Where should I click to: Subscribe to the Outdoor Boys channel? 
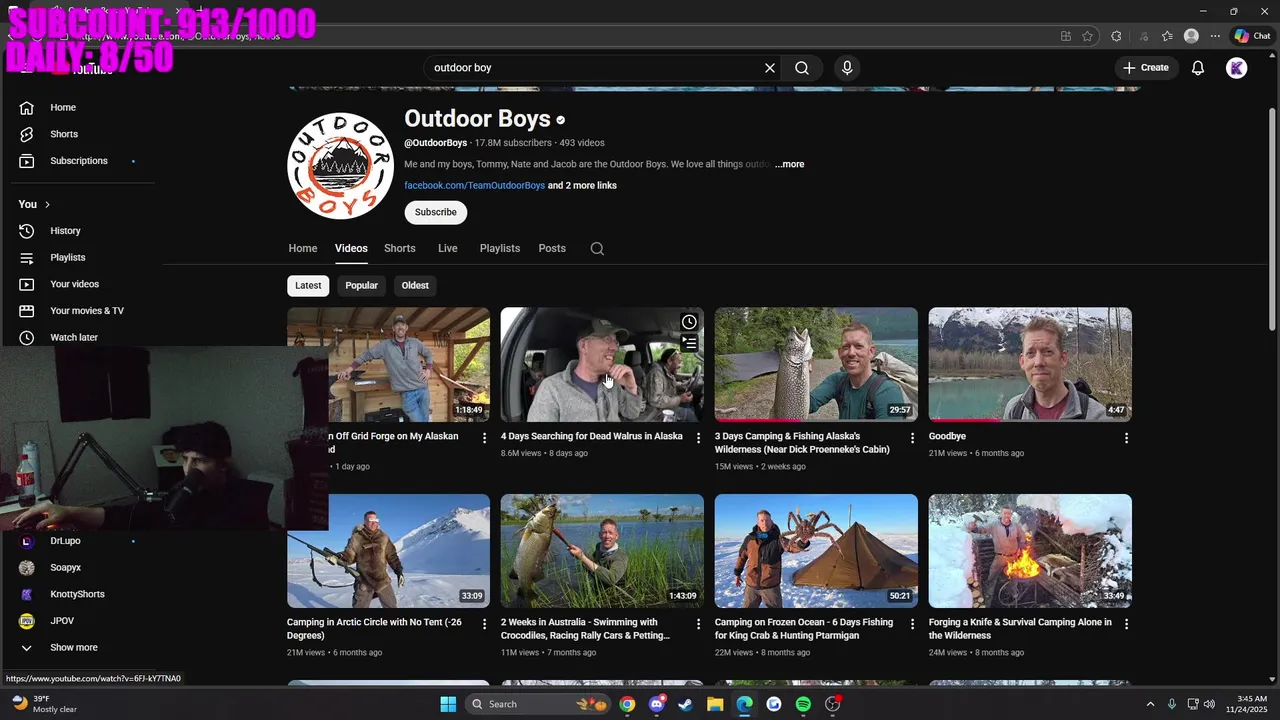tap(436, 212)
